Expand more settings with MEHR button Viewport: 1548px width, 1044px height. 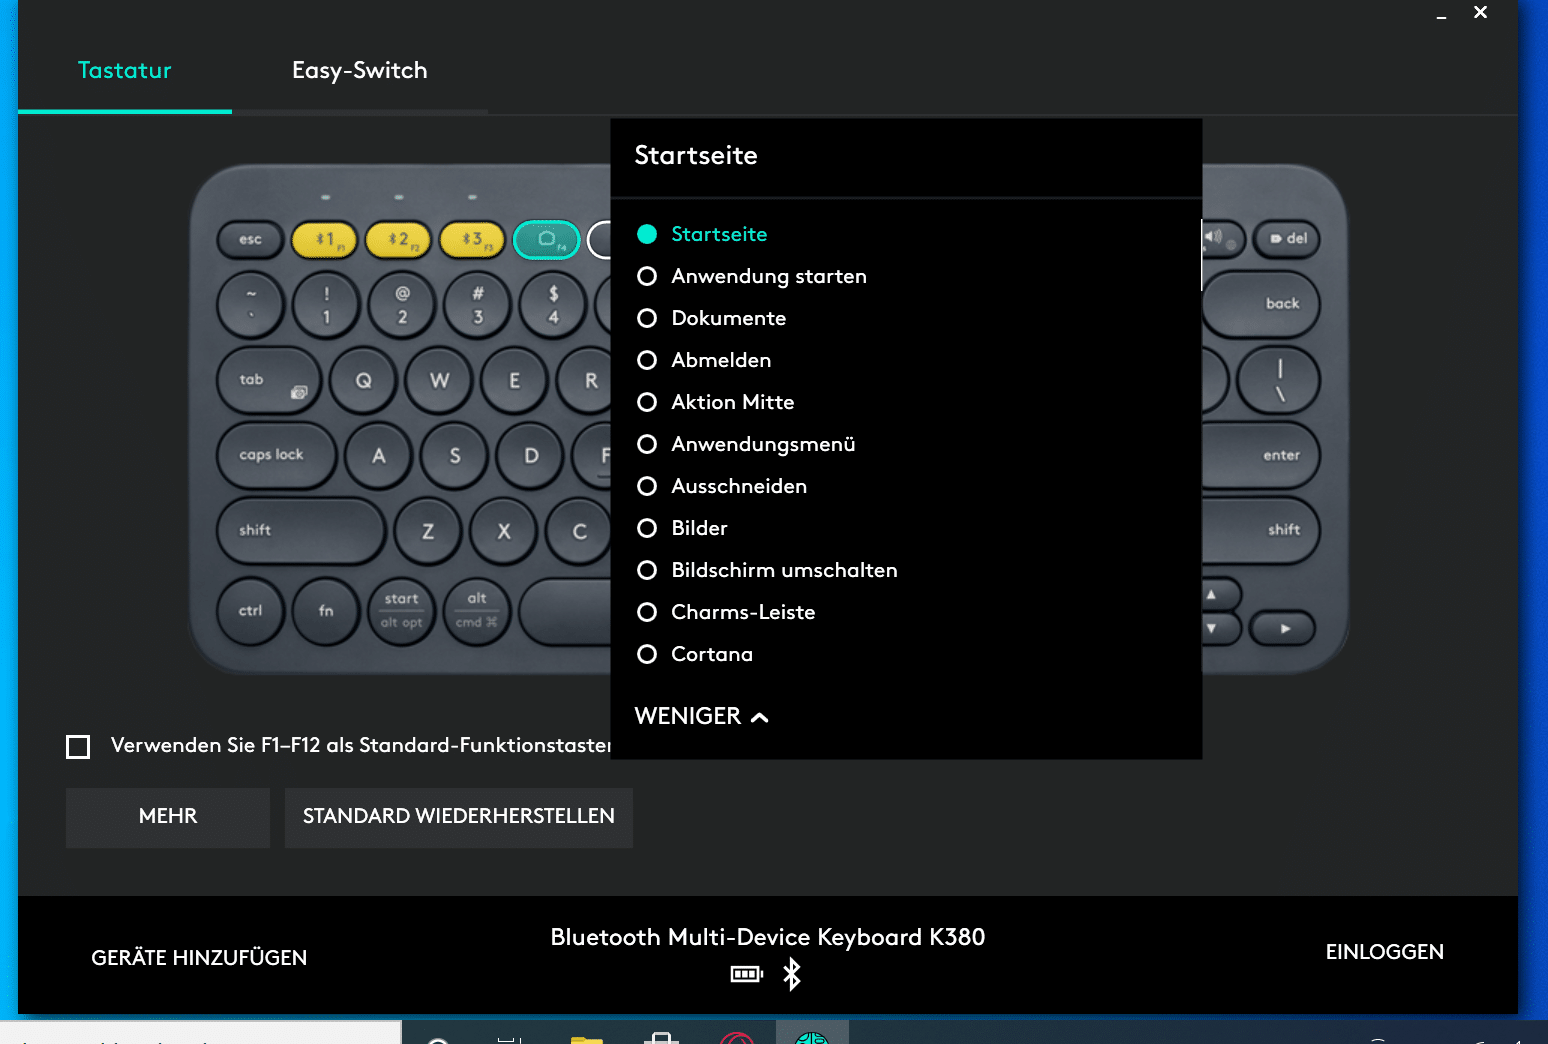(168, 817)
